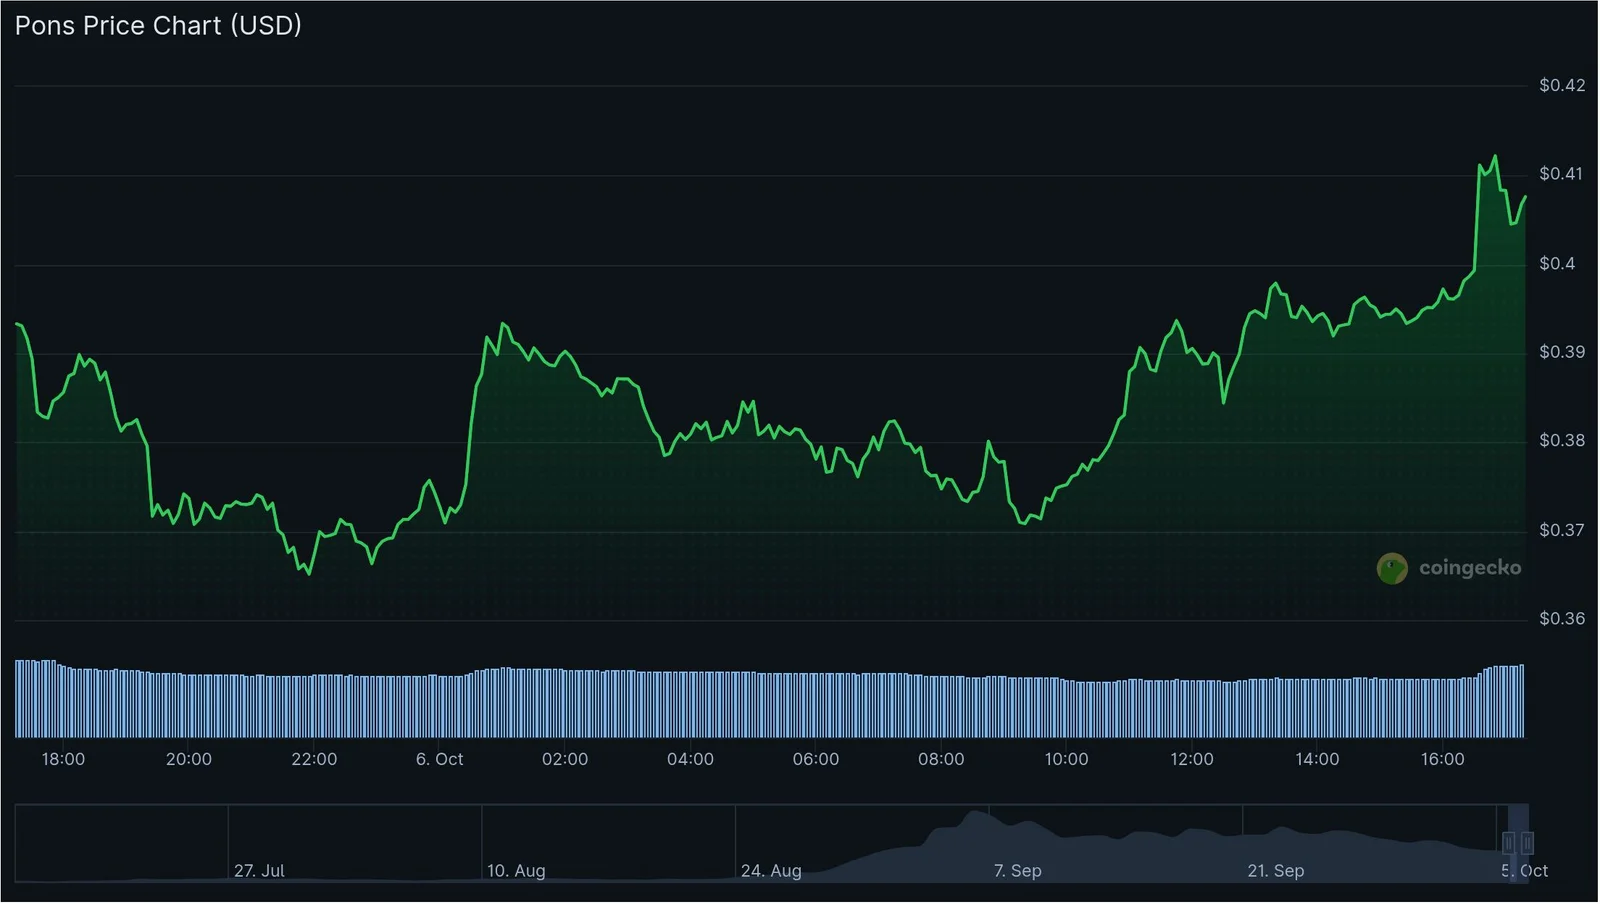This screenshot has height=904, width=1600.
Task: Click the $0.39 y-axis label
Action: tap(1561, 352)
